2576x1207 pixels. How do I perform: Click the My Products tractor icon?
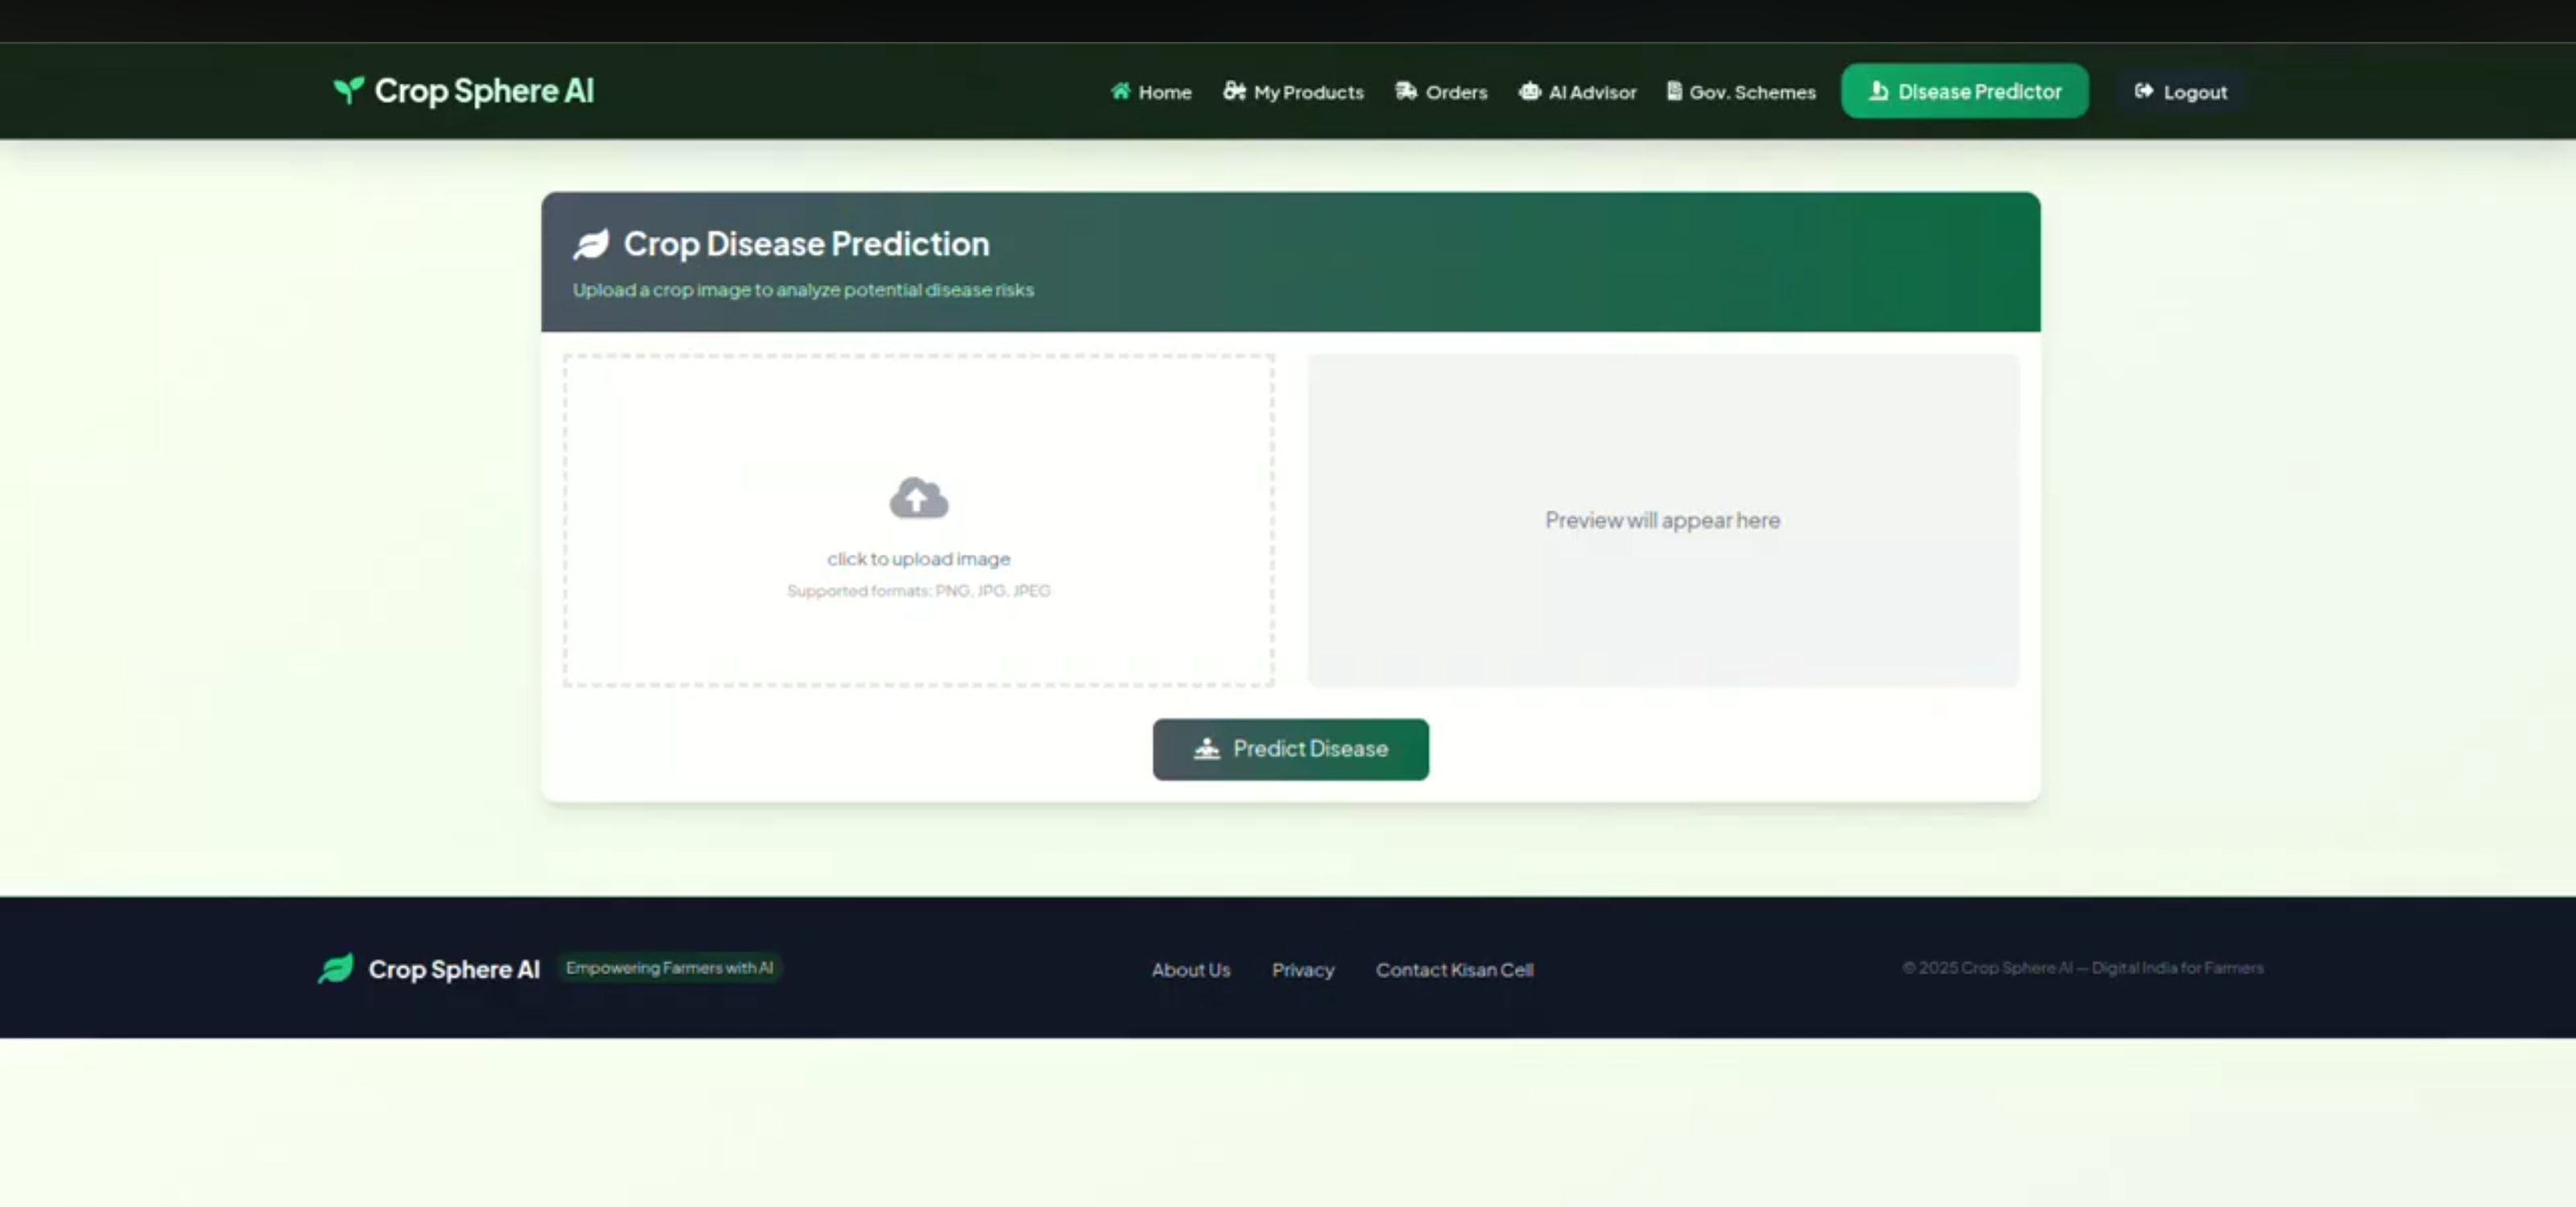pyautogui.click(x=1234, y=91)
